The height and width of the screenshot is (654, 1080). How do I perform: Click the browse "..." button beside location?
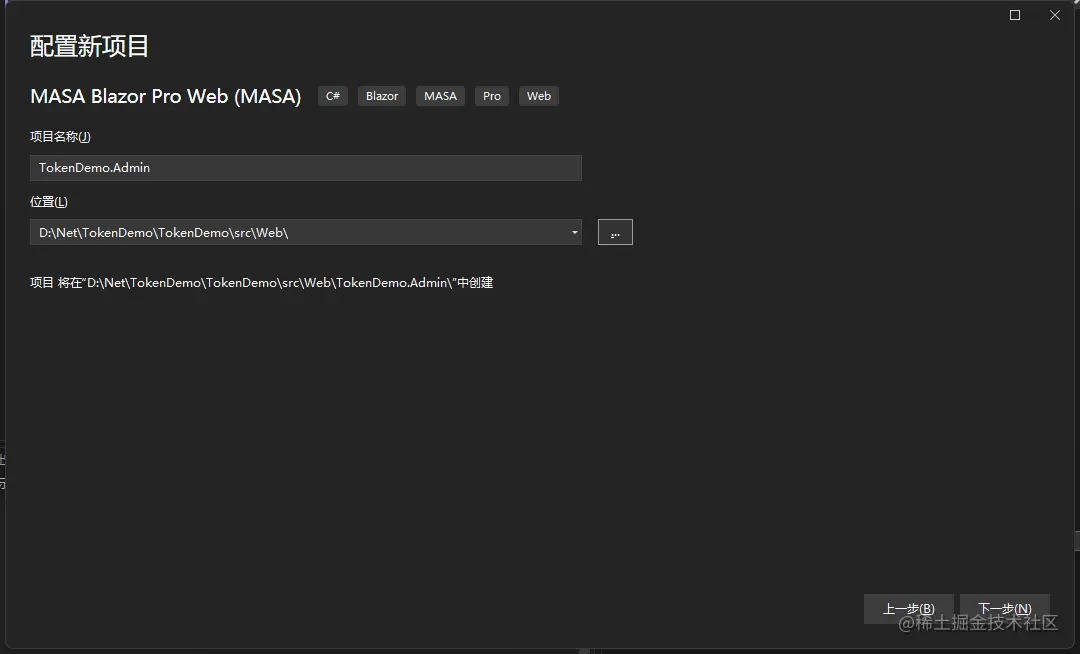point(615,232)
